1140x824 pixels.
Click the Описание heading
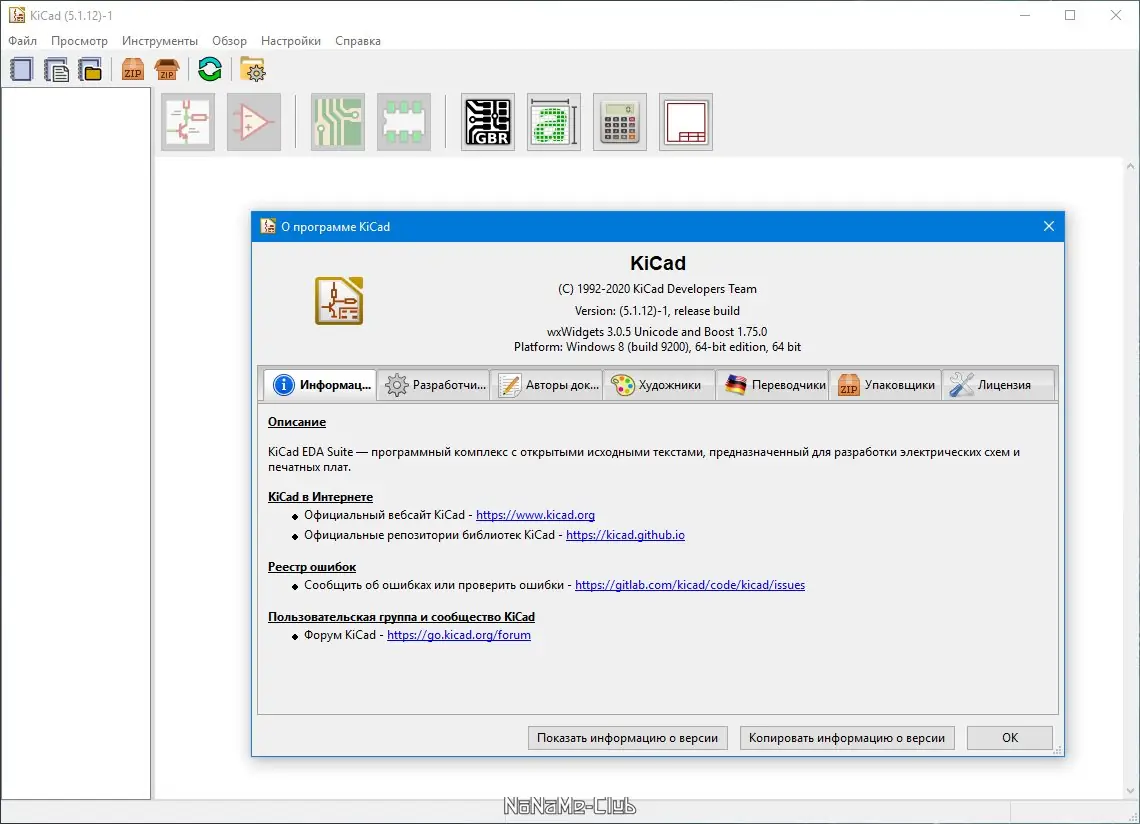pos(297,422)
